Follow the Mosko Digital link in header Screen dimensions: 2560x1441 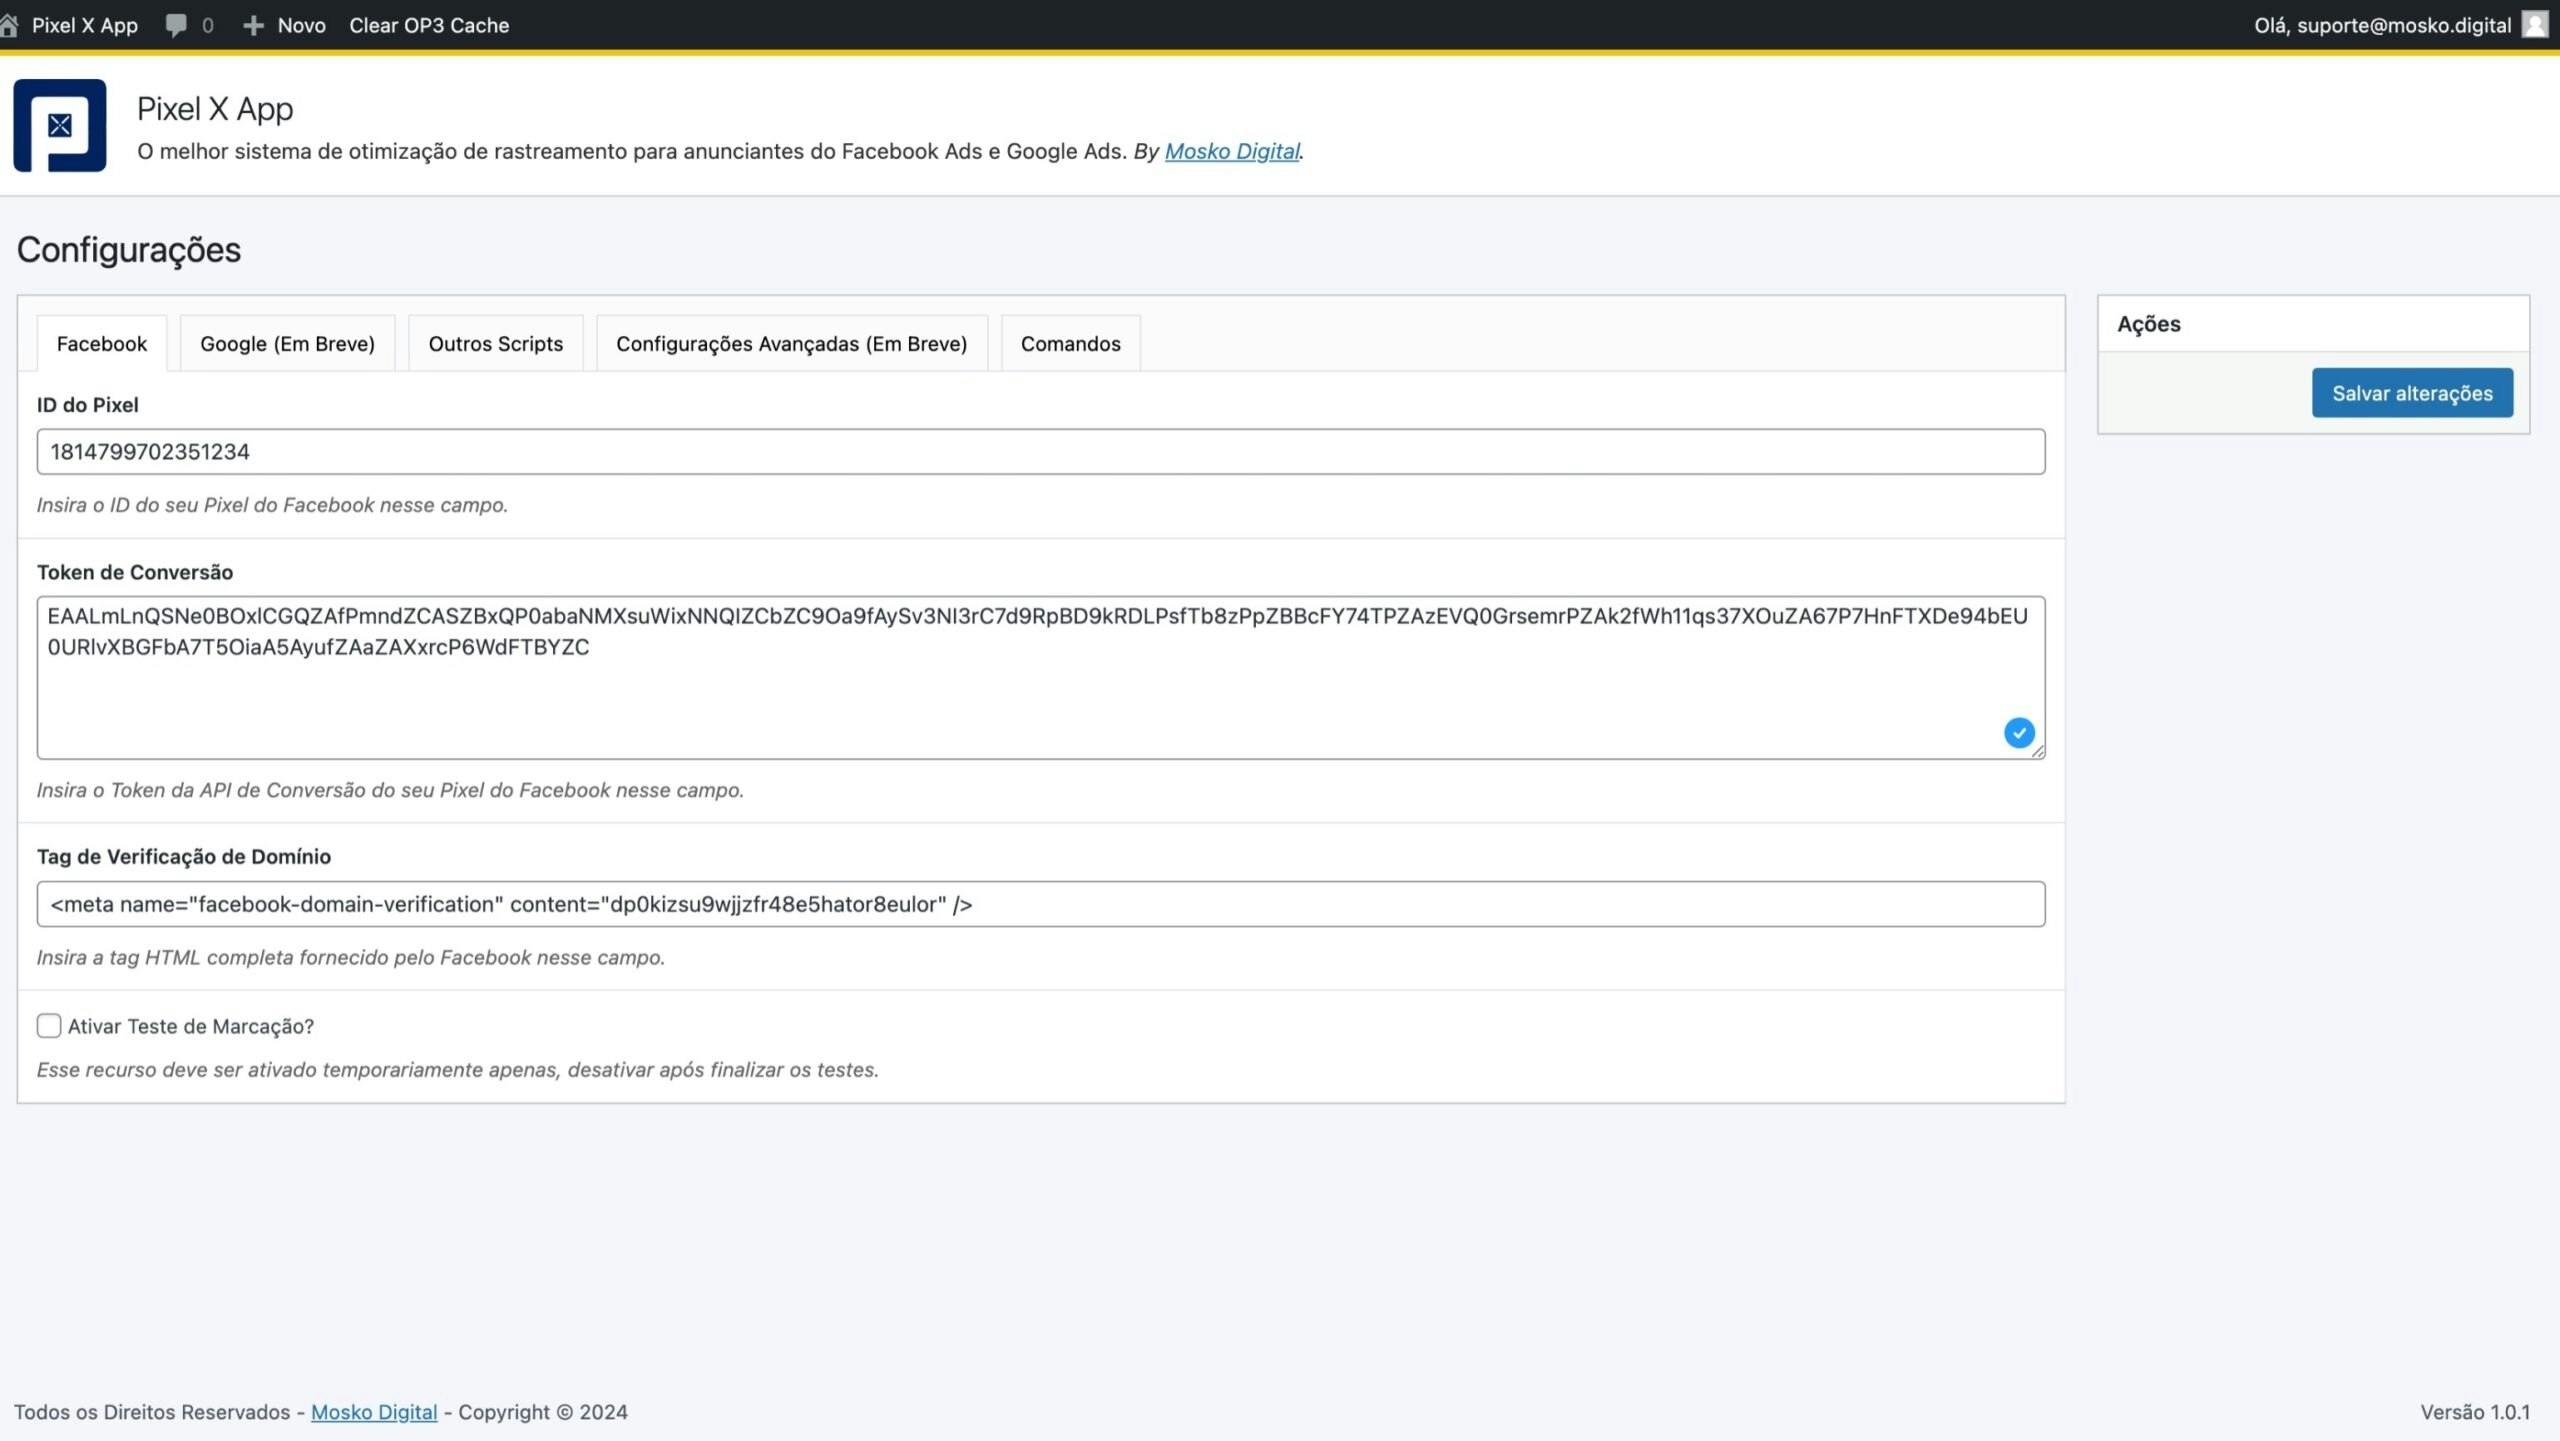pos(1232,151)
